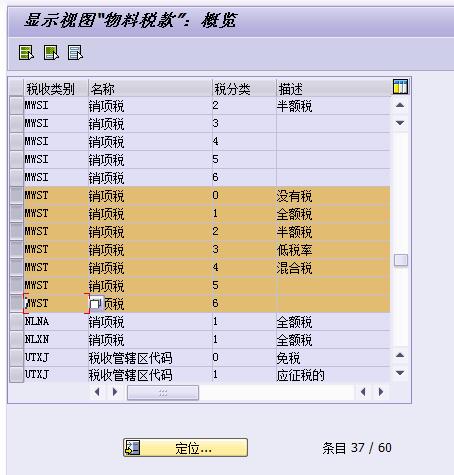Select the row marker for UTXJ 0 免税

[16, 358]
